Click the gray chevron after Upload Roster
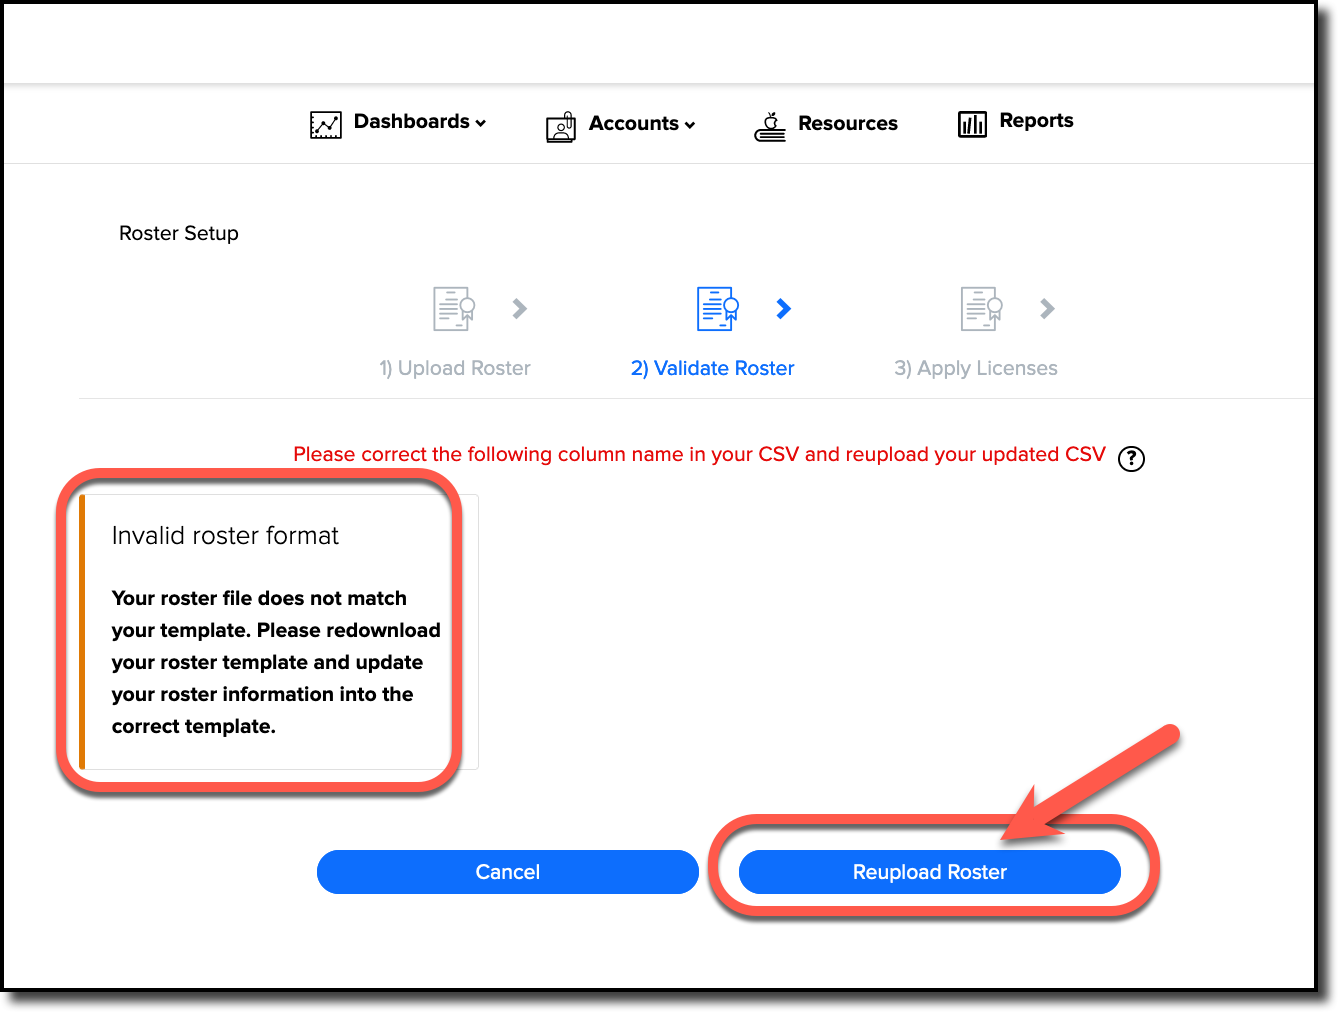The width and height of the screenshot is (1338, 1012). (x=520, y=309)
